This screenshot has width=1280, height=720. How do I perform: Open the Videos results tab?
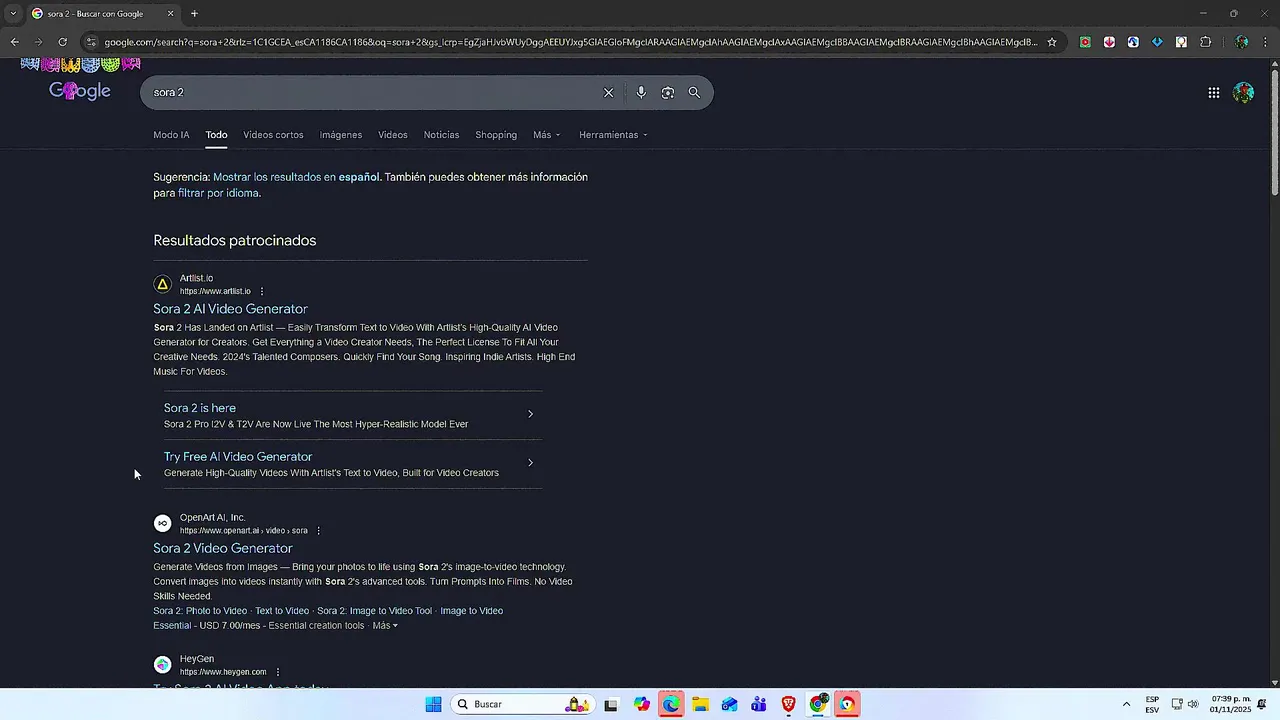pos(393,135)
